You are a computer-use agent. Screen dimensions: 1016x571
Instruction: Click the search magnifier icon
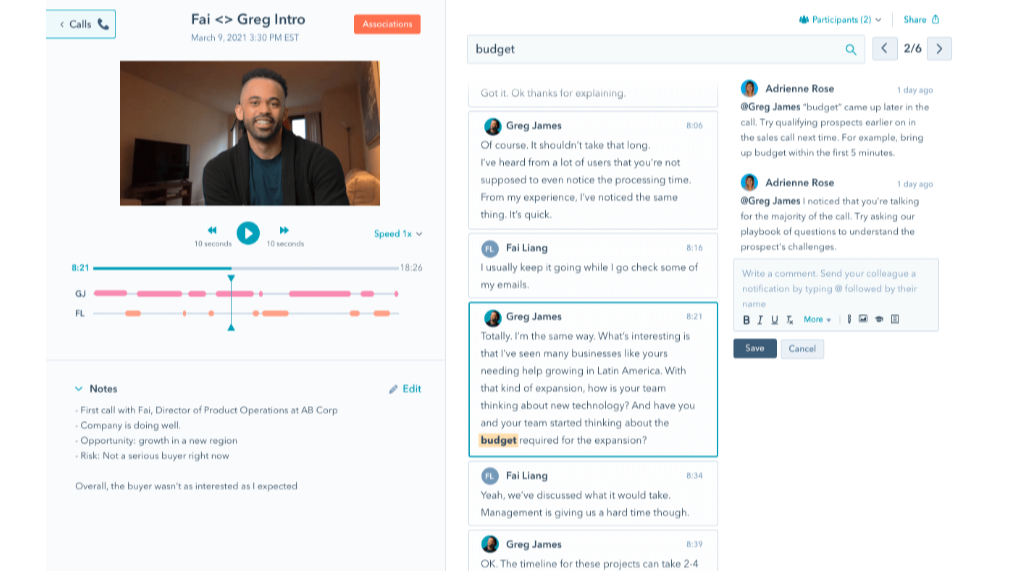(x=851, y=49)
